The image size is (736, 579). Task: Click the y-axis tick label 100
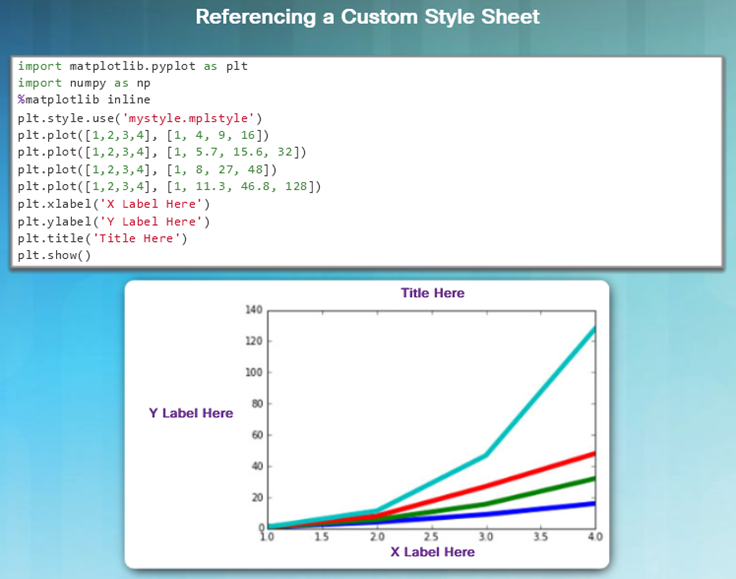(254, 373)
